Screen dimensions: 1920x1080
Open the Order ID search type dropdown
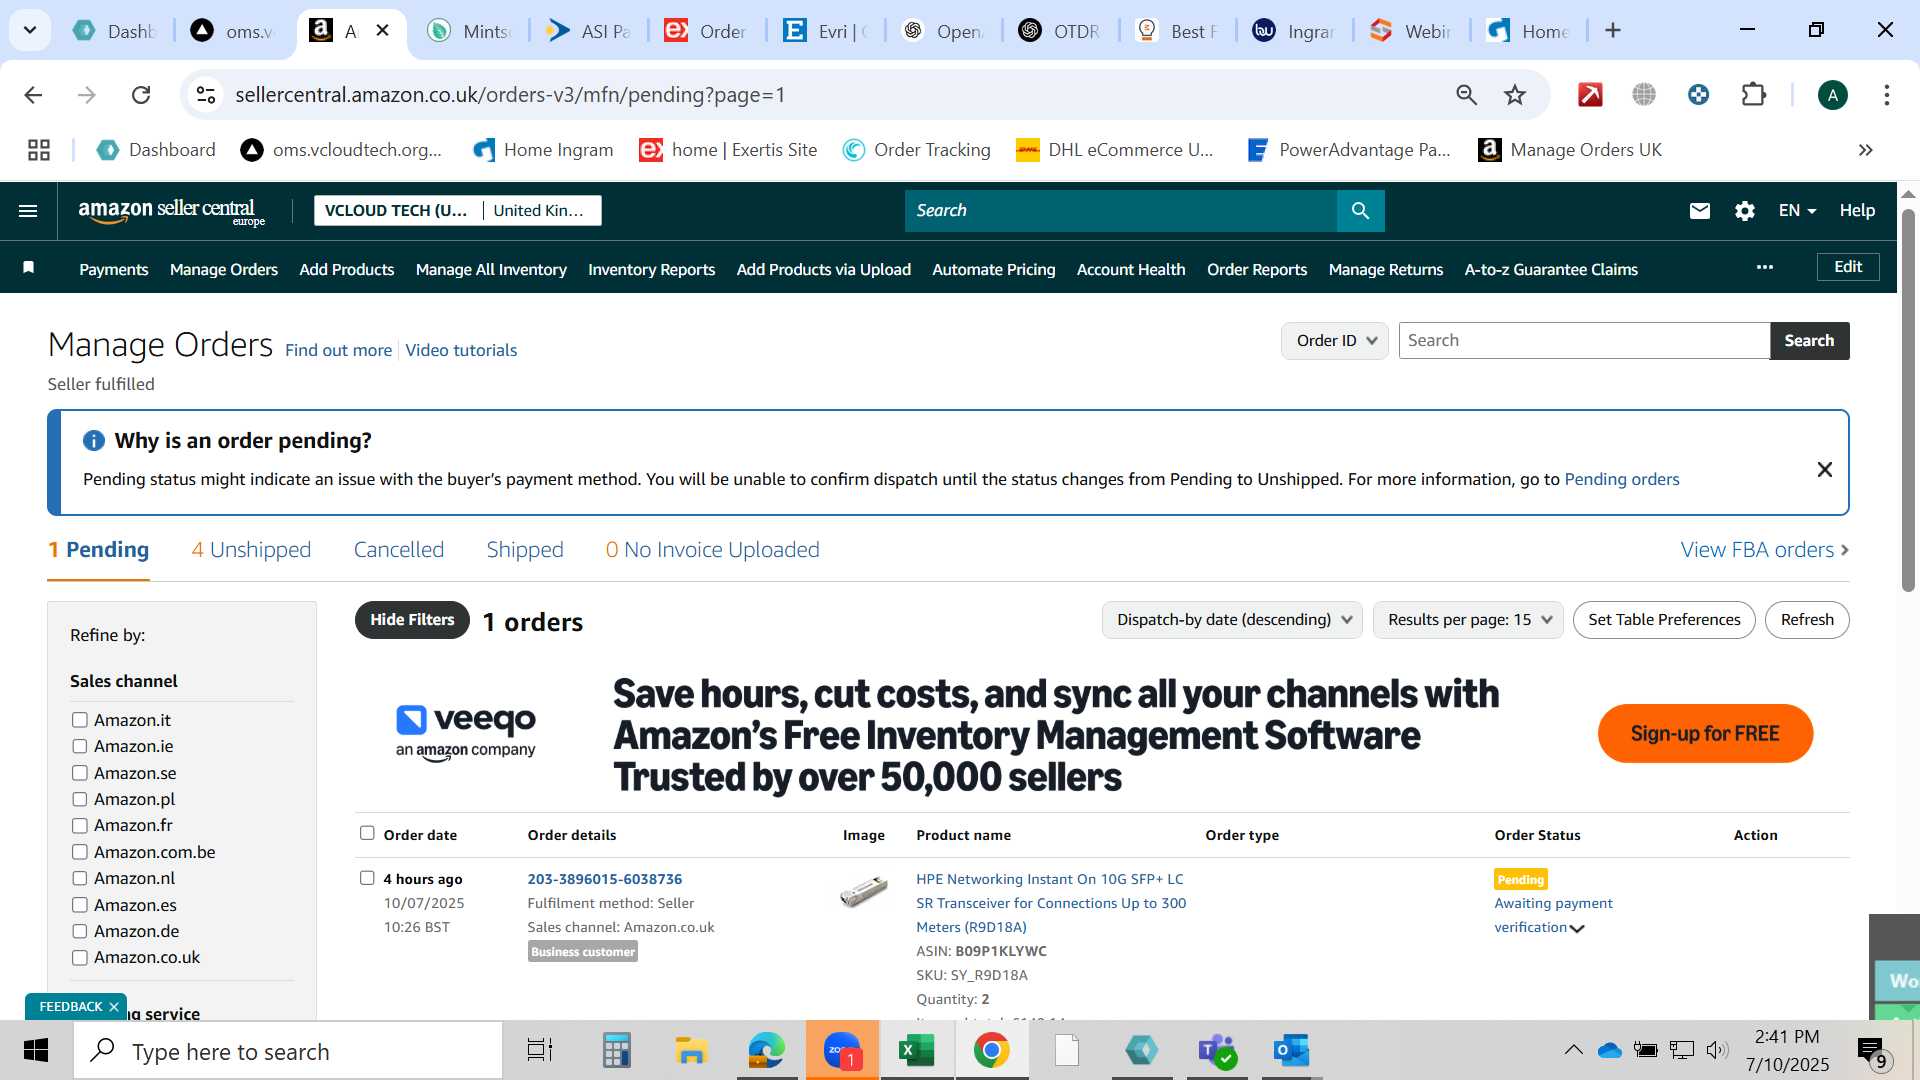coord(1335,341)
